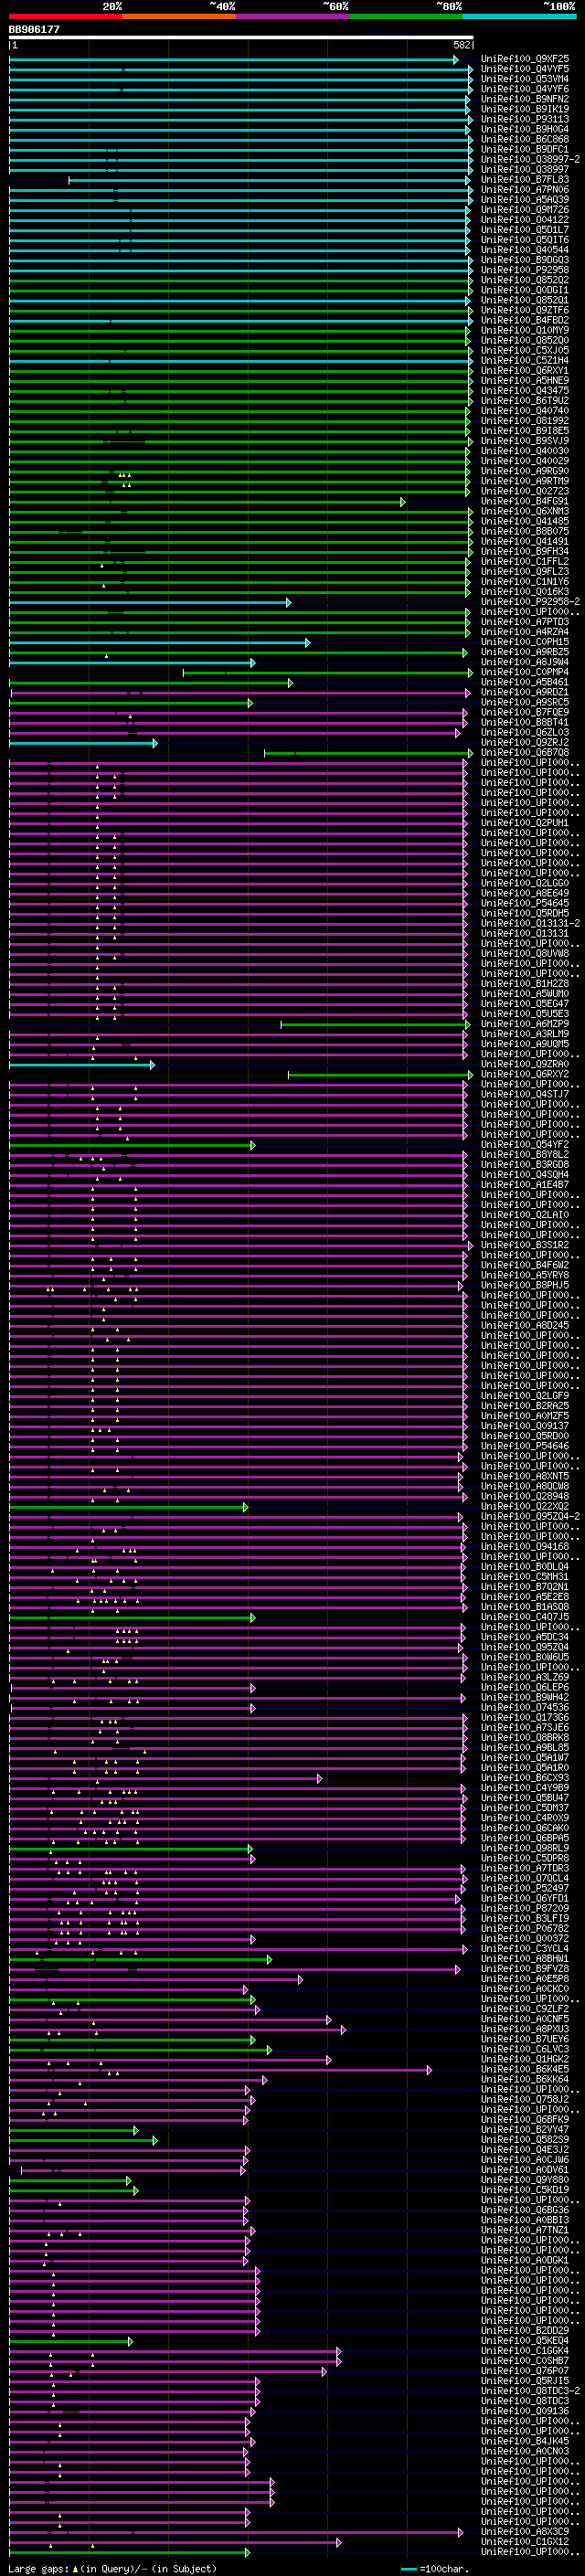The image size is (585, 2576).
Task: Click the green alignment bar for UniRef100_B4FG91
Action: click(x=207, y=502)
